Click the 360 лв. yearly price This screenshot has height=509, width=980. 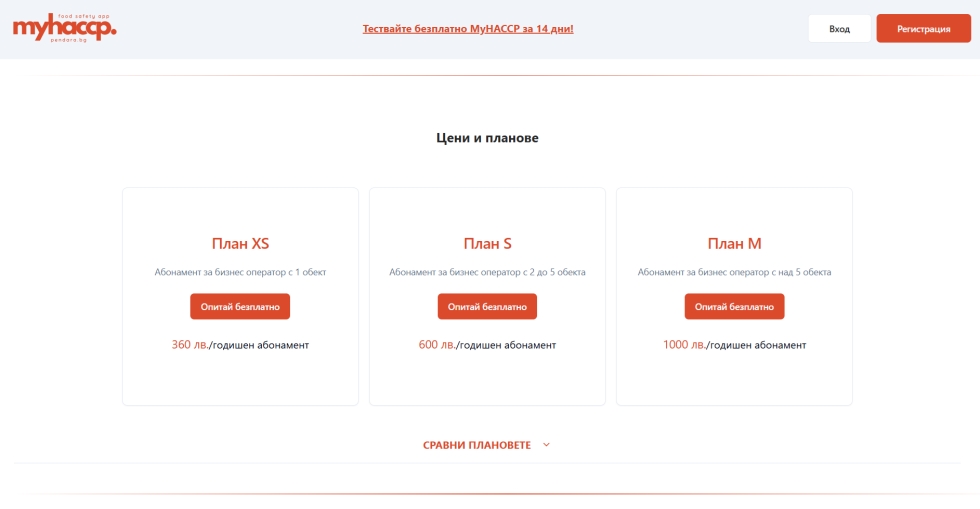click(189, 345)
